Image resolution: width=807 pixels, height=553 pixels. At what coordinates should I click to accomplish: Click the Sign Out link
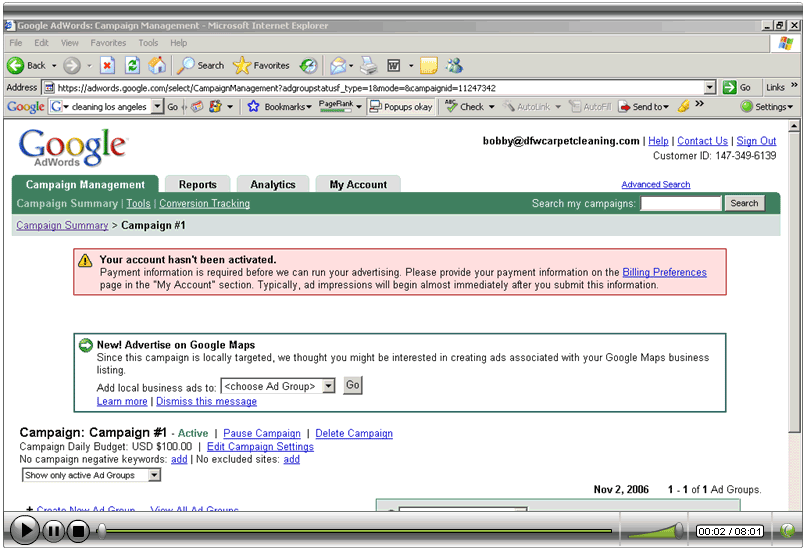click(756, 141)
